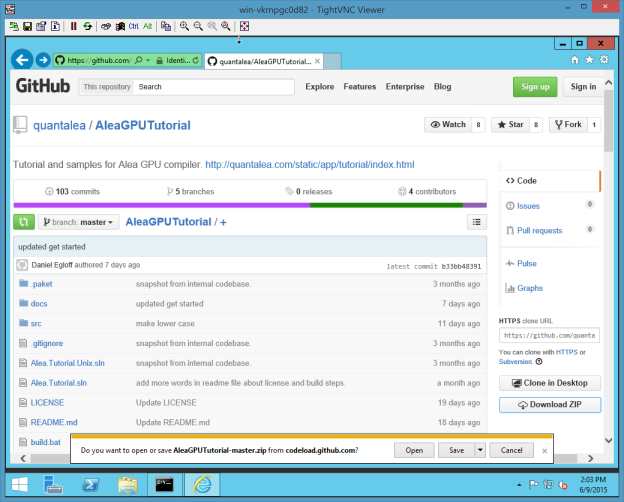Click the auto zoom magnifier icon
The width and height of the screenshot is (624, 502).
coord(226,26)
